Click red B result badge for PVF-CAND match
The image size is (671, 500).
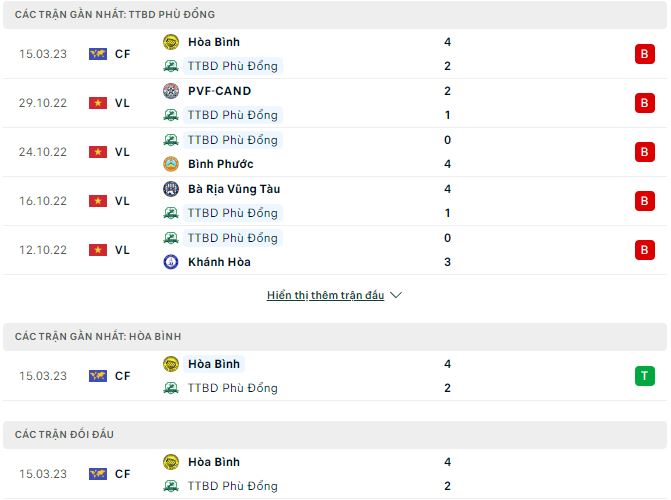(x=644, y=103)
